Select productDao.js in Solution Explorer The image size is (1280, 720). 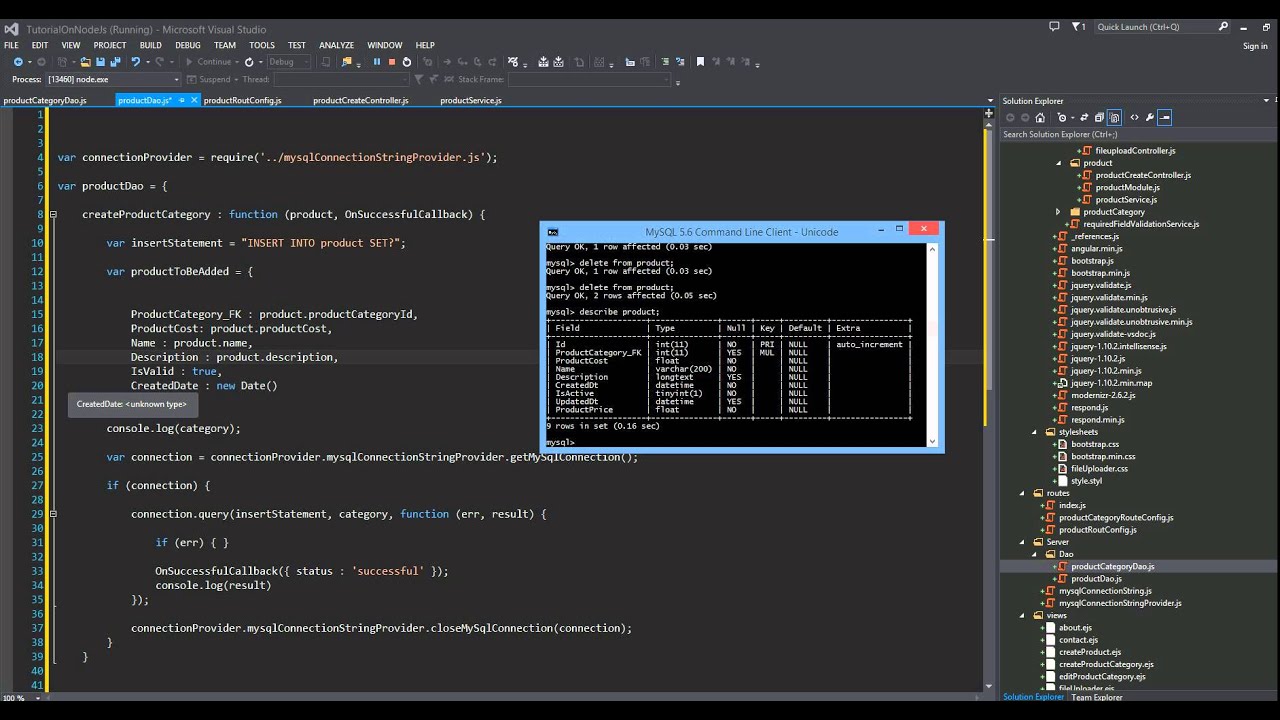1096,578
